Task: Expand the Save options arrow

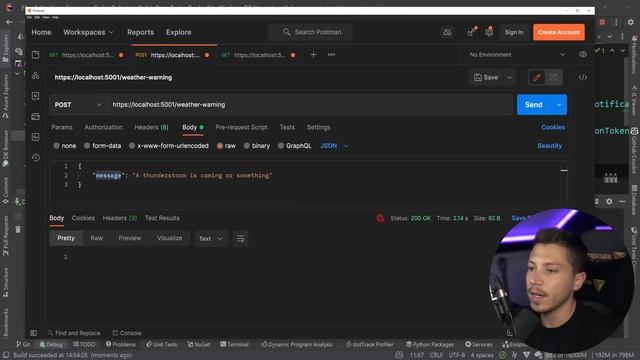Action: click(x=509, y=77)
